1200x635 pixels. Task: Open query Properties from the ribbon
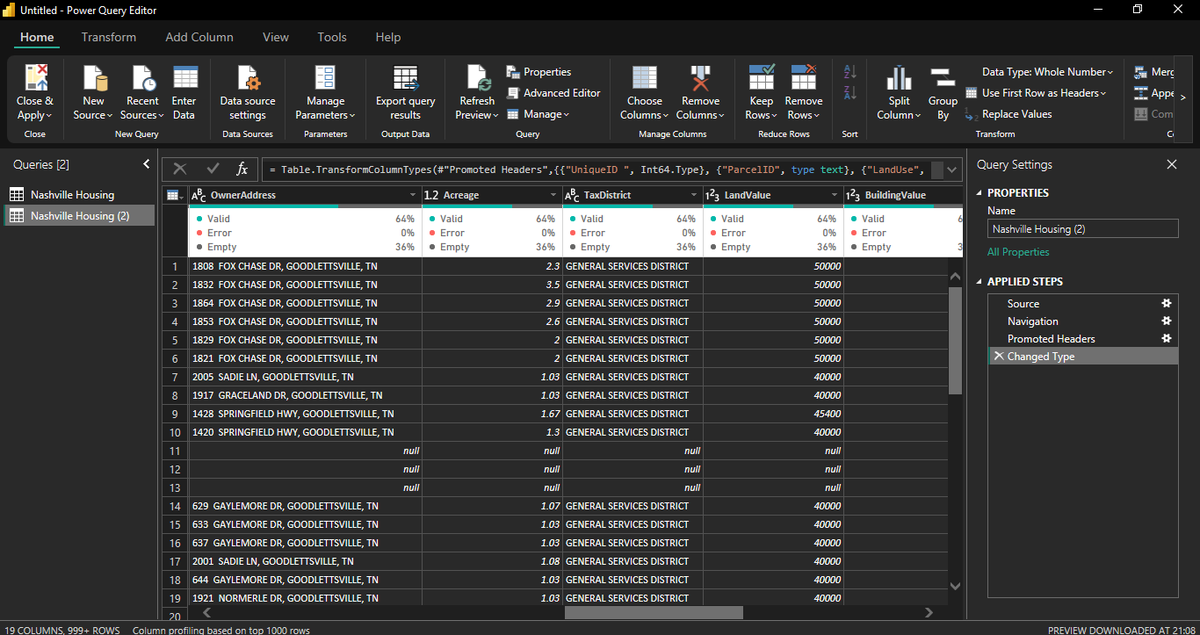[x=539, y=72]
